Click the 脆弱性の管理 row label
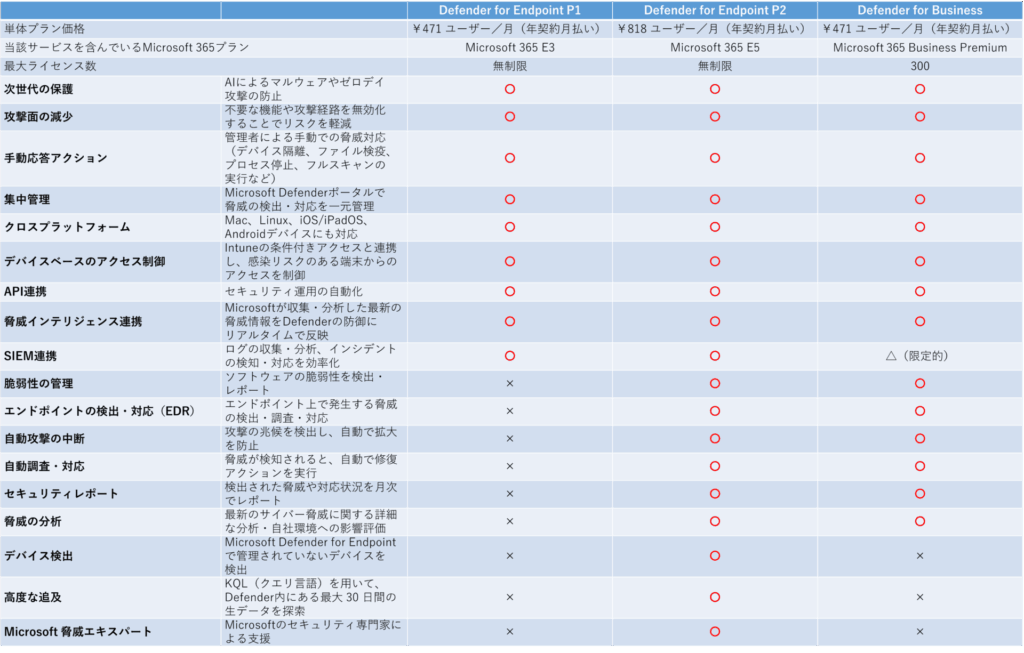 39,383
